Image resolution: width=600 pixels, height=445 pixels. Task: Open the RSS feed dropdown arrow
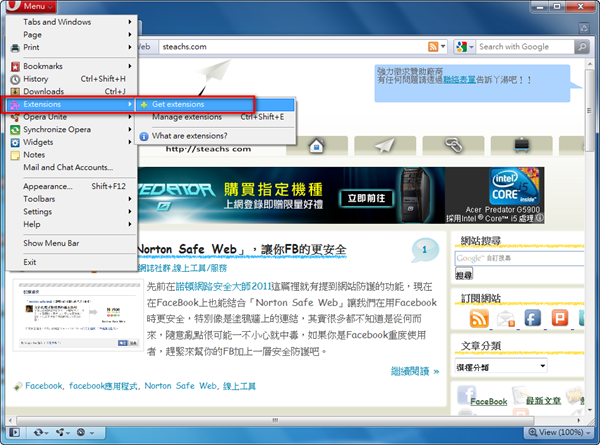coord(443,47)
